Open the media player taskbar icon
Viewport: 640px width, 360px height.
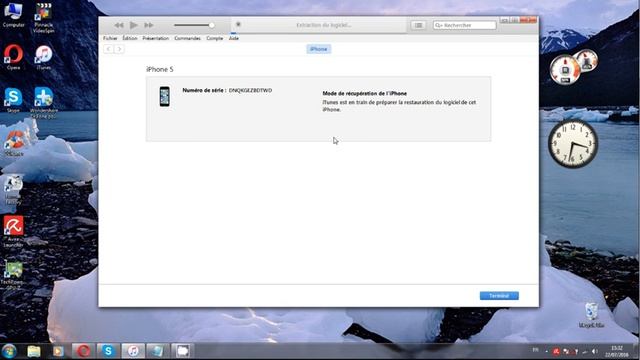pyautogui.click(x=58, y=351)
